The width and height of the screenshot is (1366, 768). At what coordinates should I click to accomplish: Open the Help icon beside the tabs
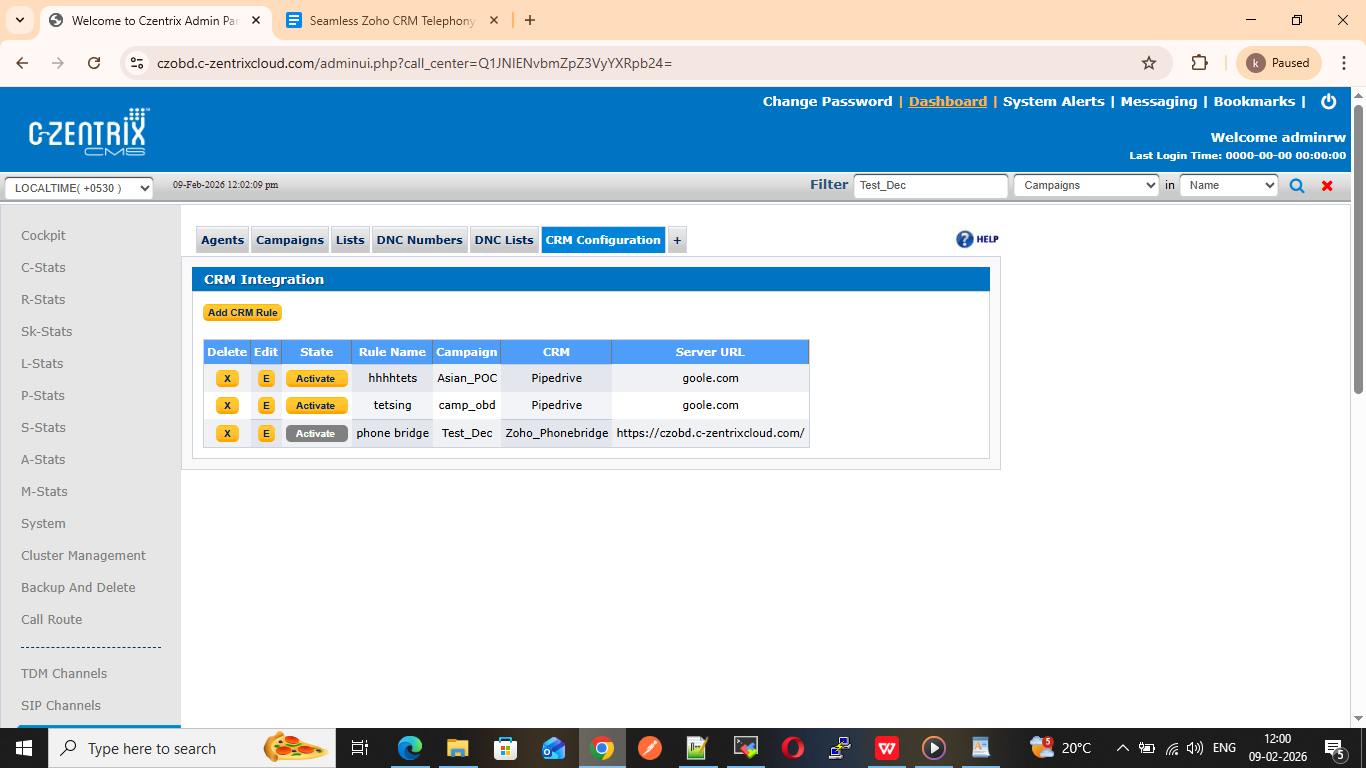tap(977, 239)
